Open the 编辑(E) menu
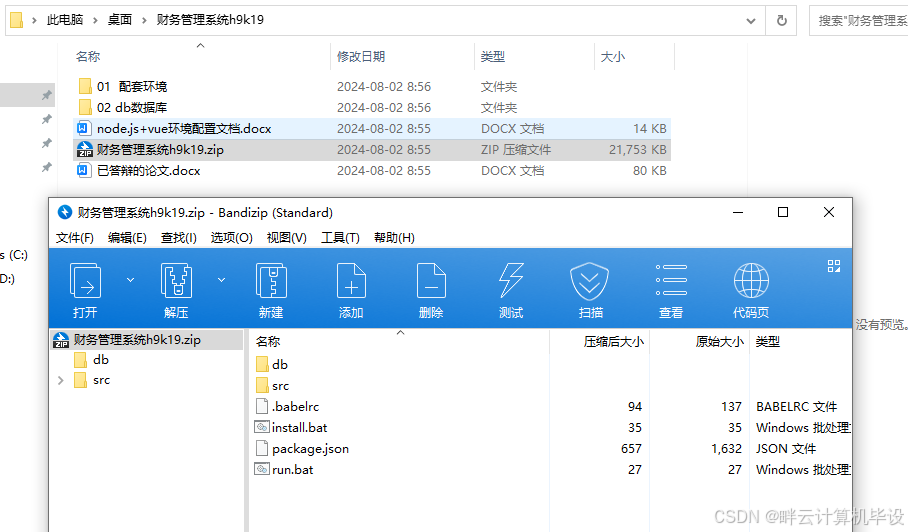Screen dimensions: 908x532 point(127,238)
